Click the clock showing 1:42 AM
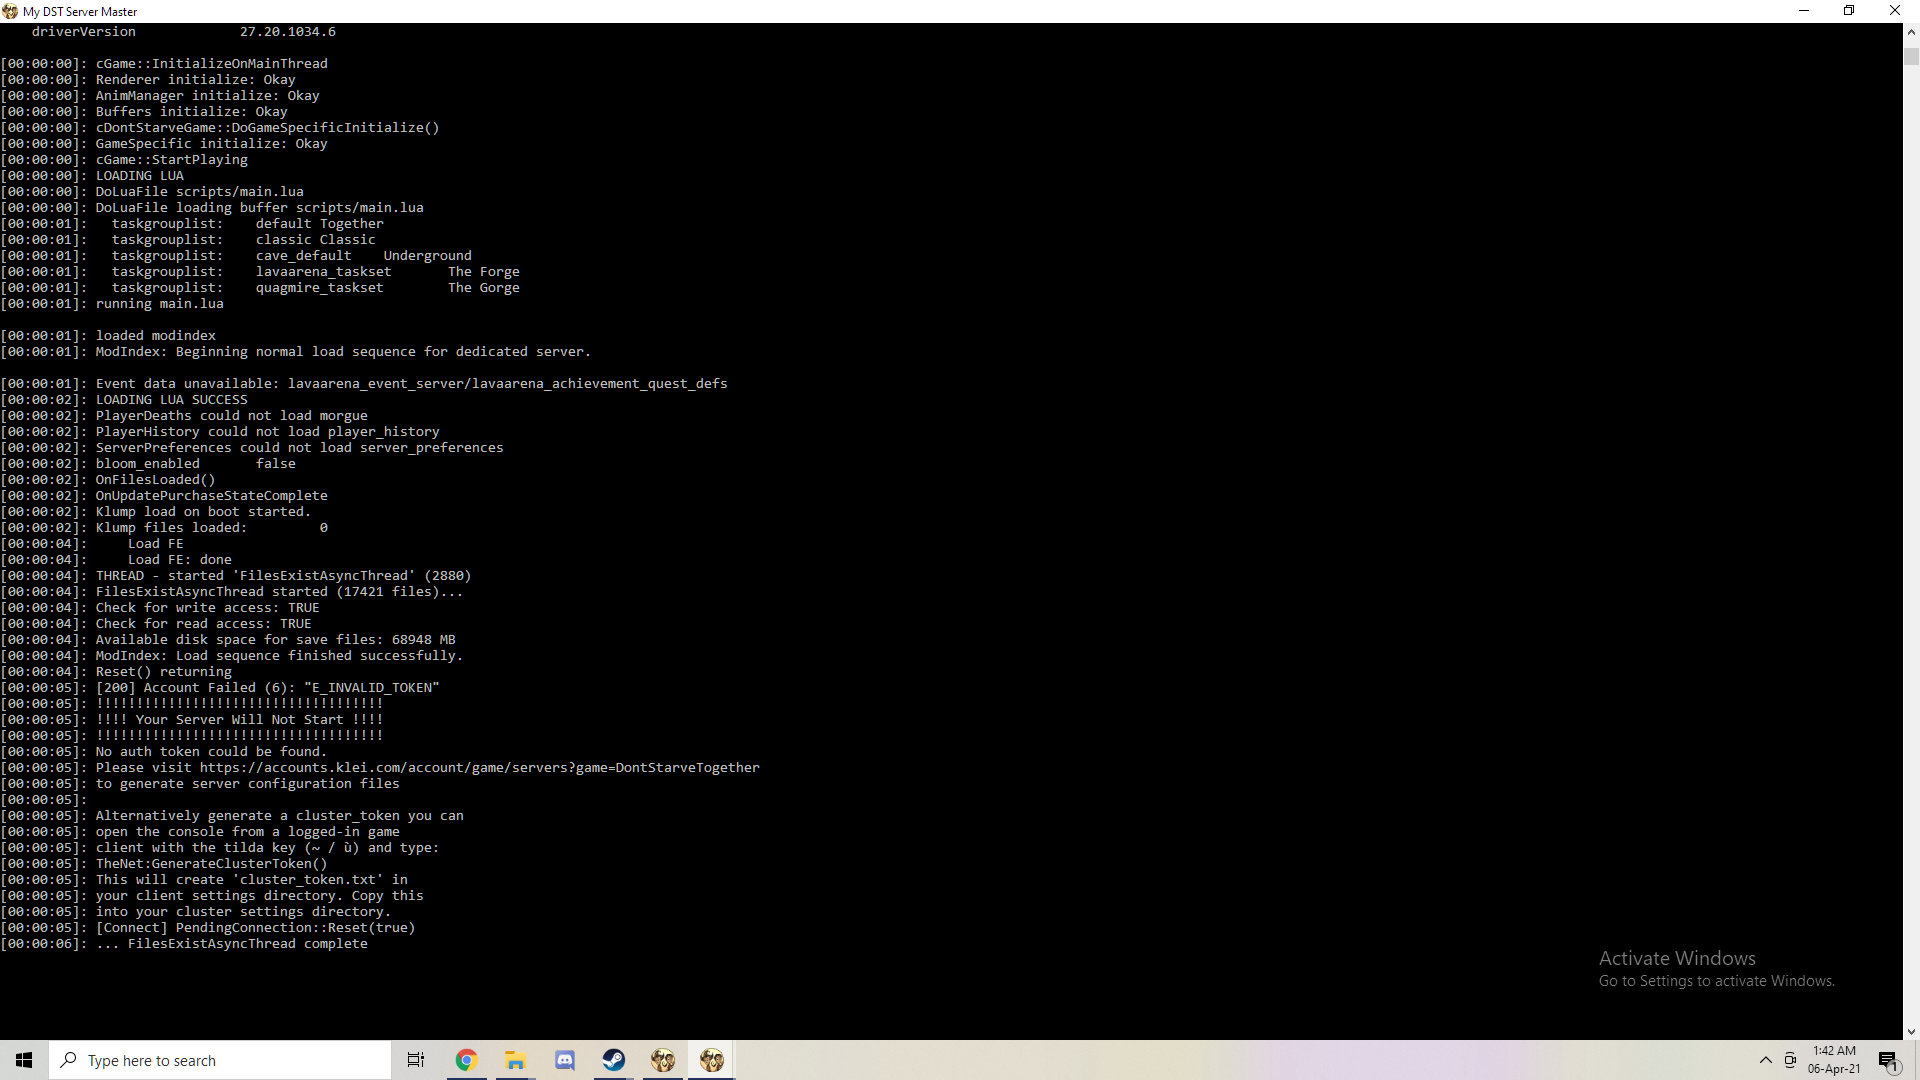This screenshot has height=1080, width=1920. click(x=1834, y=1060)
